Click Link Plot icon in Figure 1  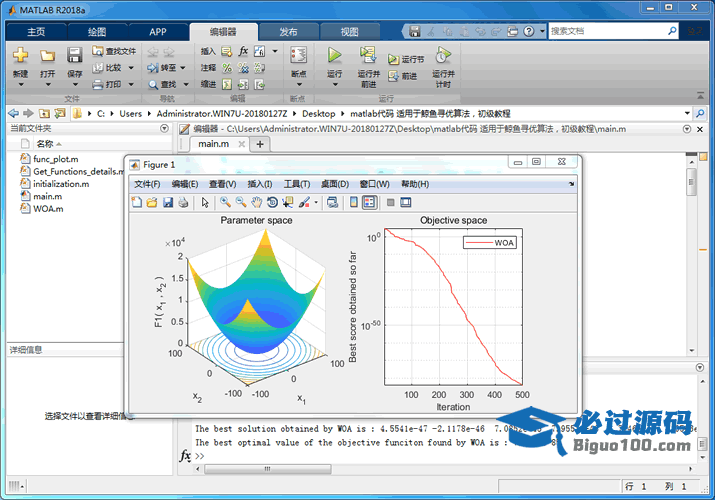[332, 202]
